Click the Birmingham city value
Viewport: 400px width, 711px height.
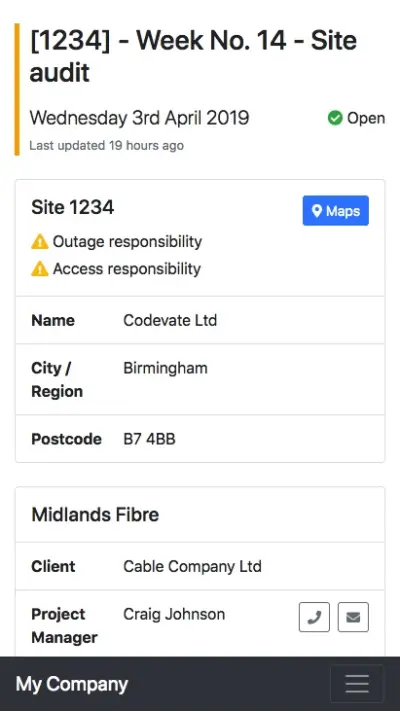[166, 368]
